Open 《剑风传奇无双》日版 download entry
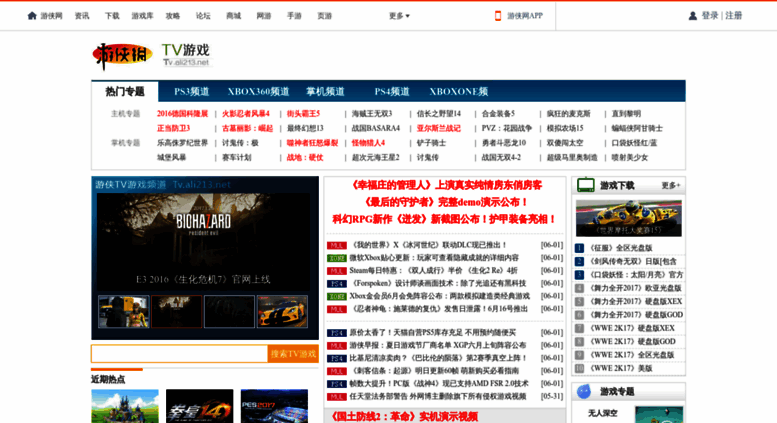 tap(632, 262)
